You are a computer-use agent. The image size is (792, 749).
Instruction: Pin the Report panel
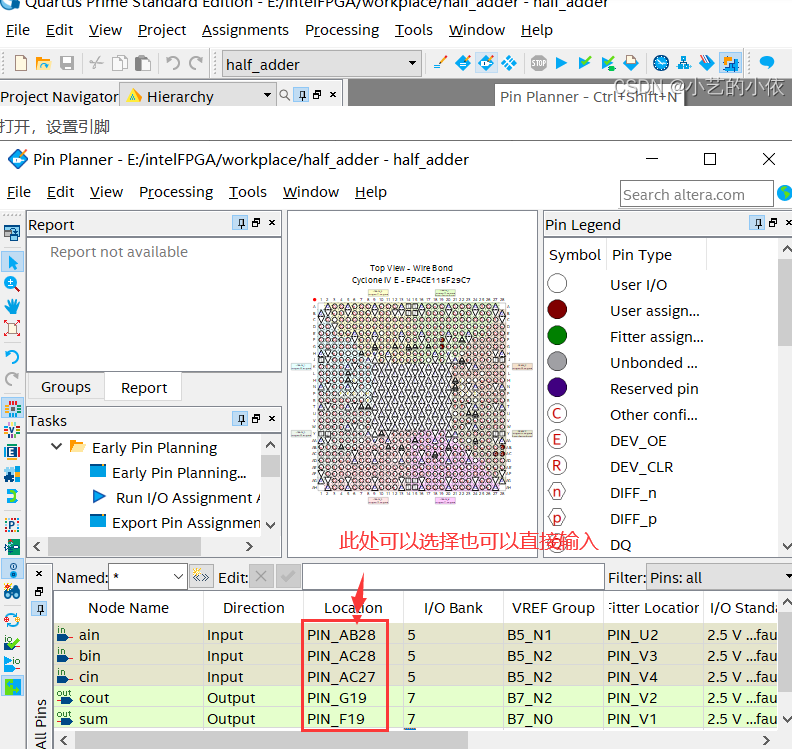pyautogui.click(x=240, y=223)
